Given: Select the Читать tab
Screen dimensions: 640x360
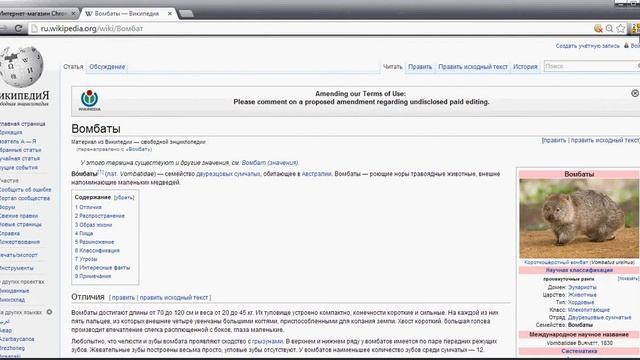Looking at the screenshot, I should (x=392, y=67).
